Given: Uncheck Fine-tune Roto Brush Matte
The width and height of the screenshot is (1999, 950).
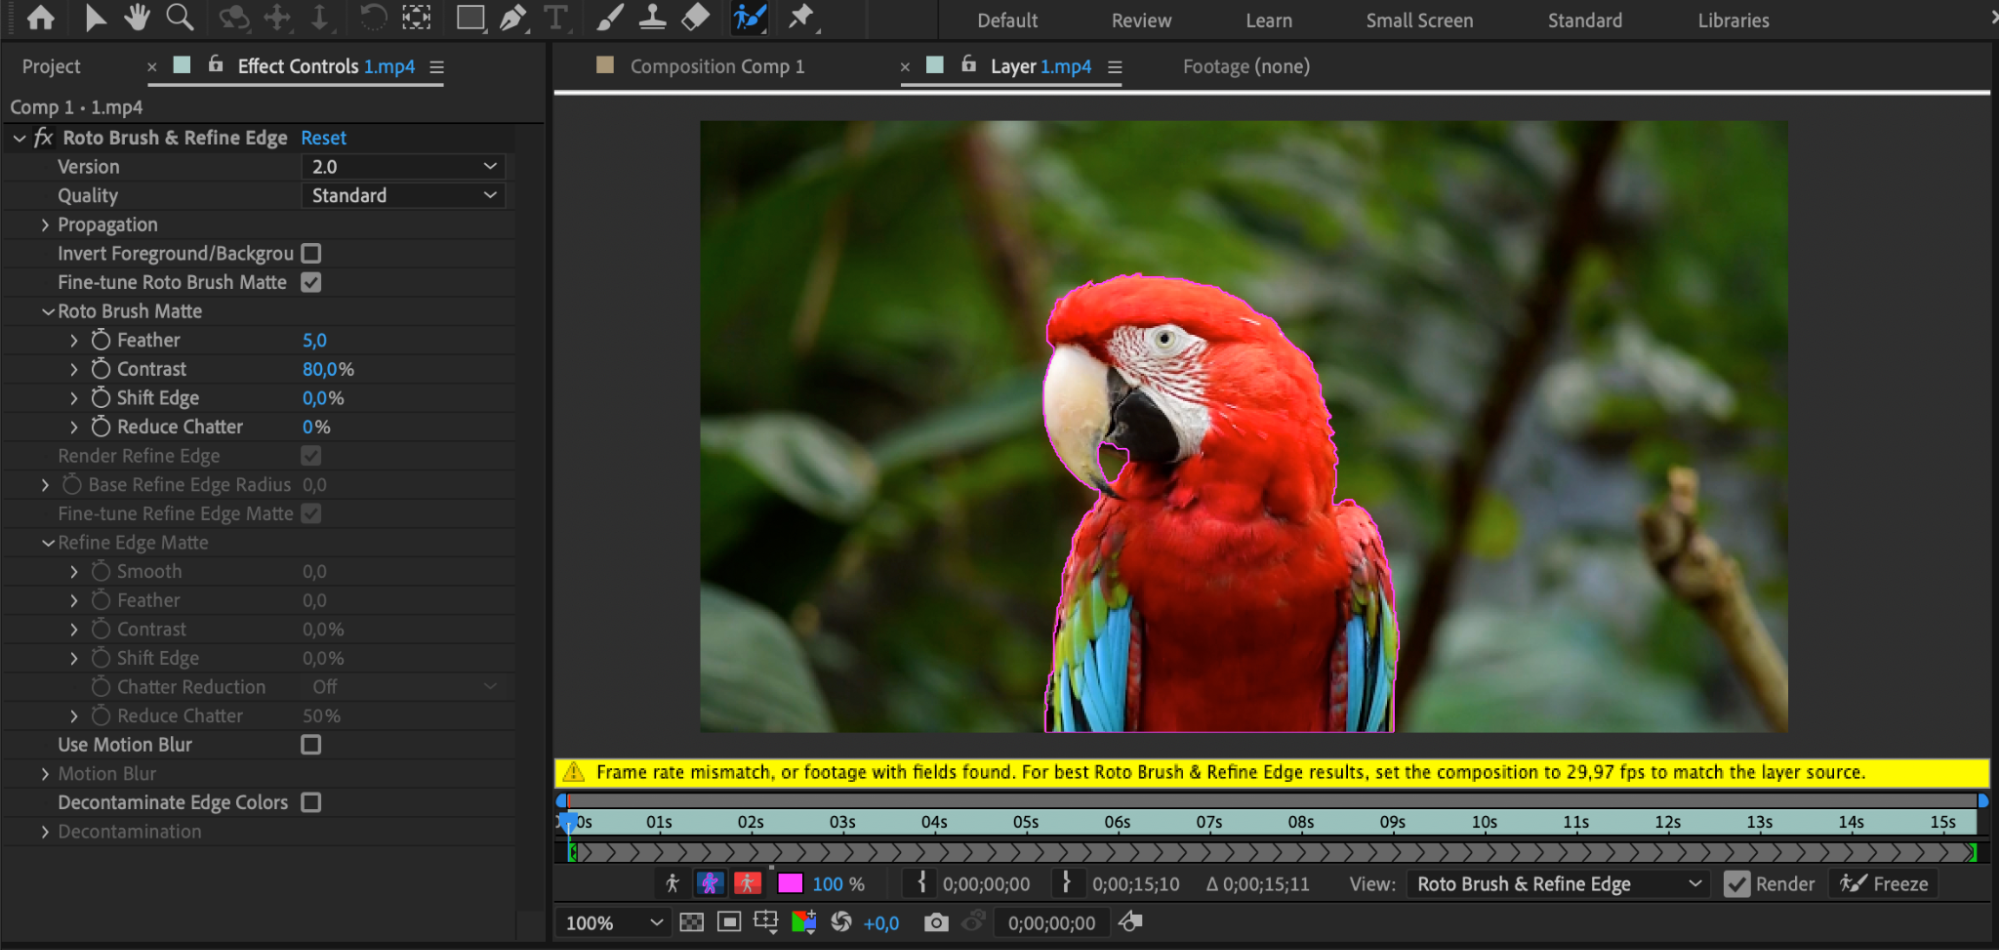Looking at the screenshot, I should tap(311, 283).
